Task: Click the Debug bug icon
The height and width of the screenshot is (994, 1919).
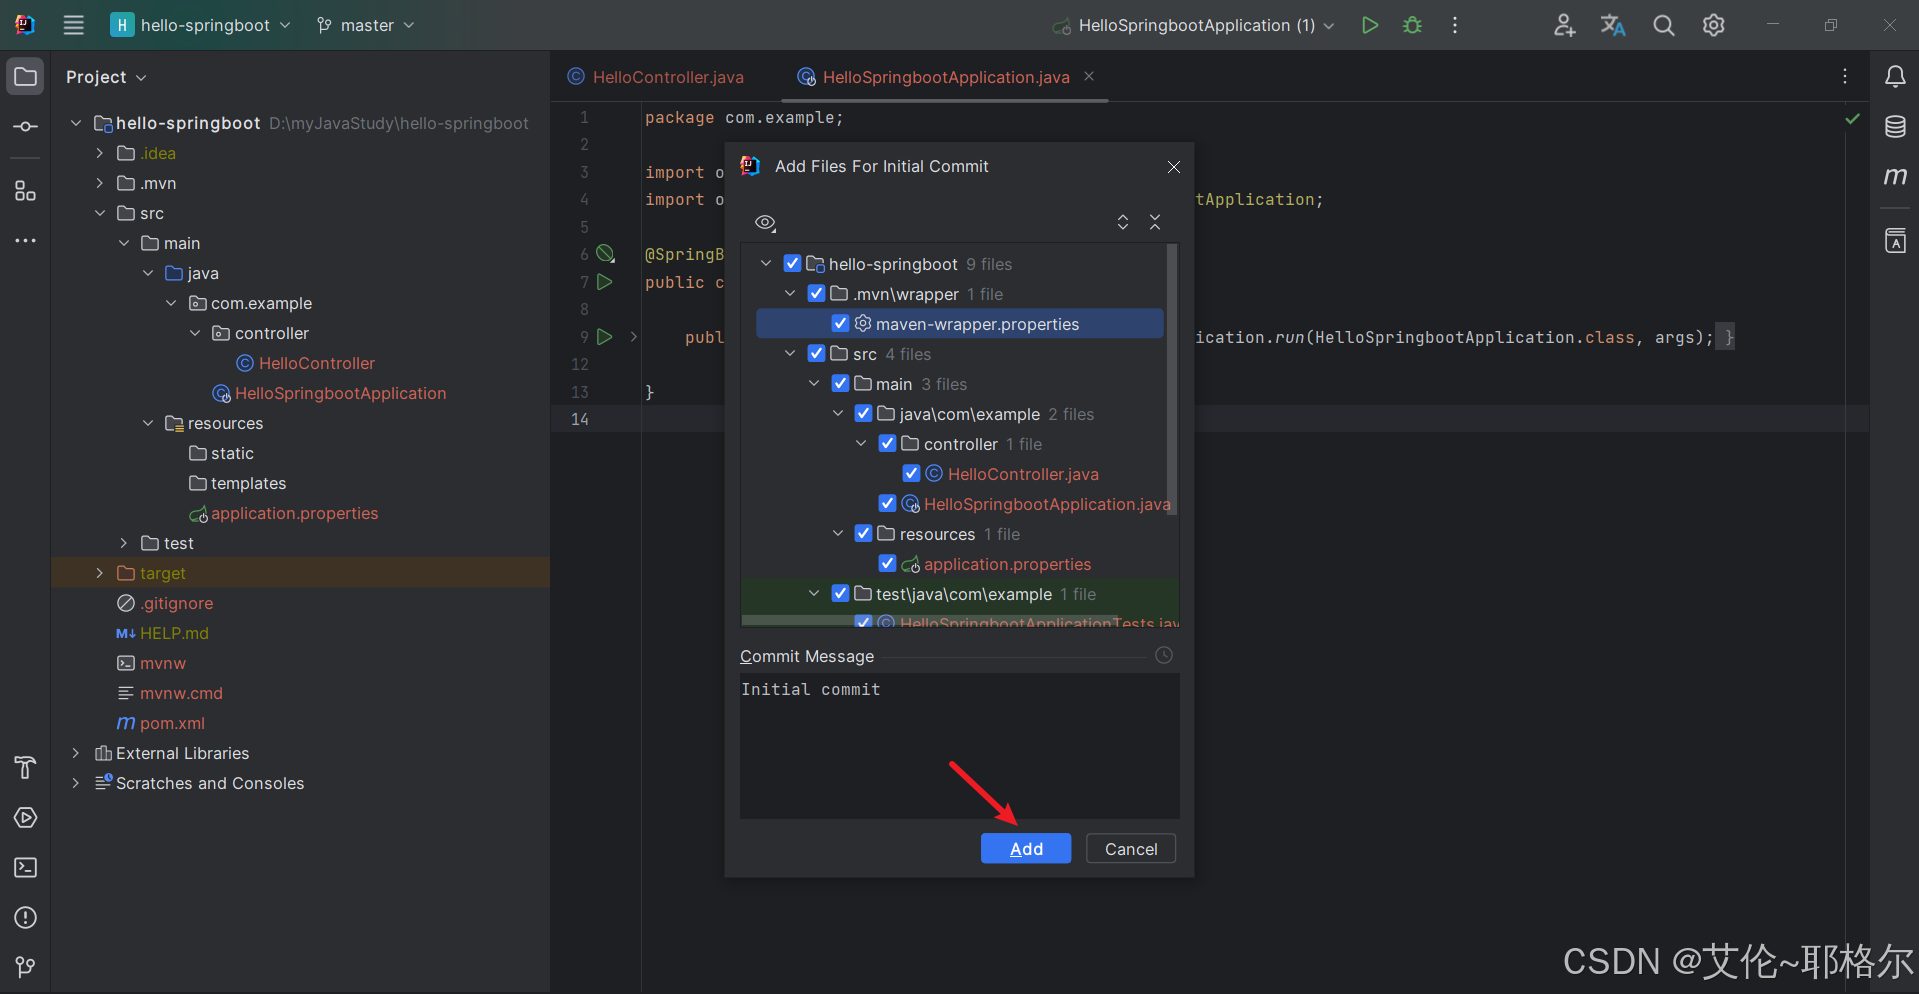Action: pyautogui.click(x=1412, y=25)
